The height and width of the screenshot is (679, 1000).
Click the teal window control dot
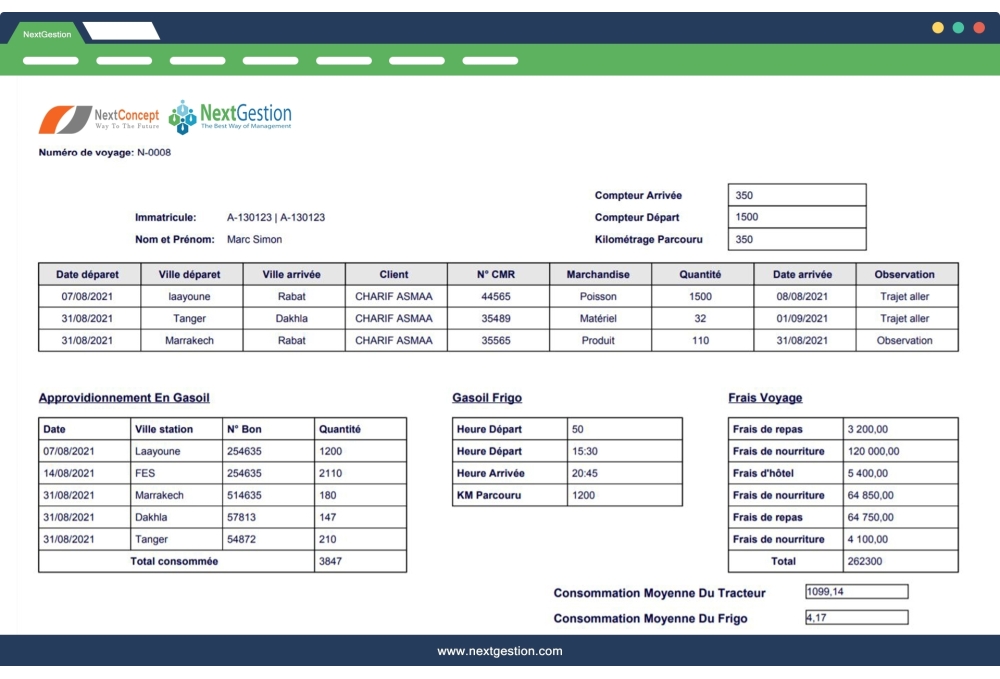(956, 29)
